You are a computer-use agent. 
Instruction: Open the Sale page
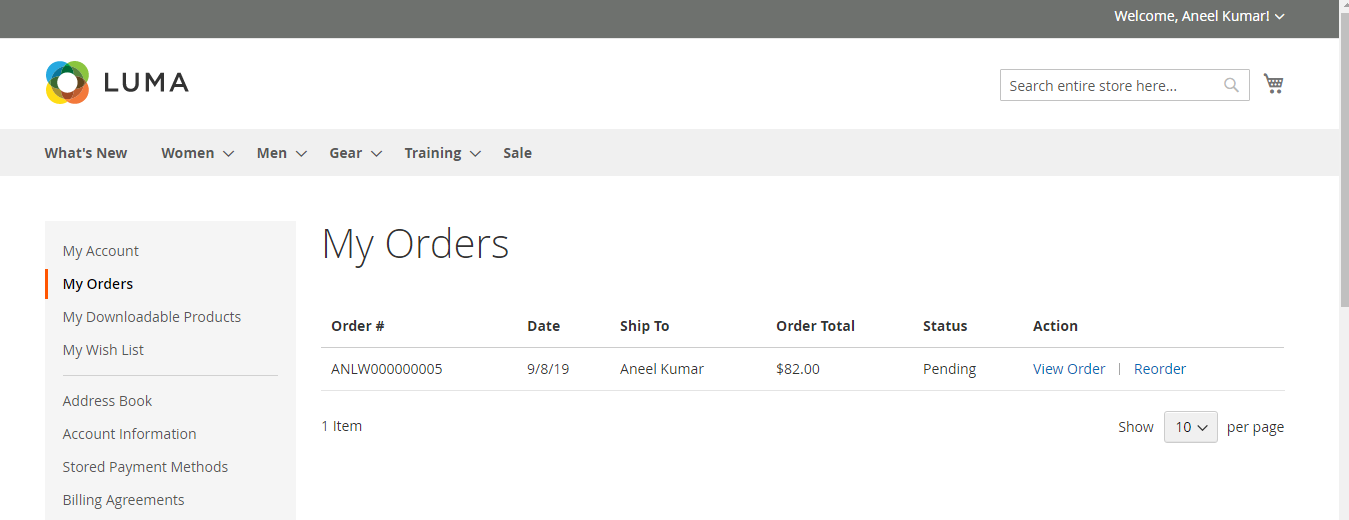[x=517, y=153]
